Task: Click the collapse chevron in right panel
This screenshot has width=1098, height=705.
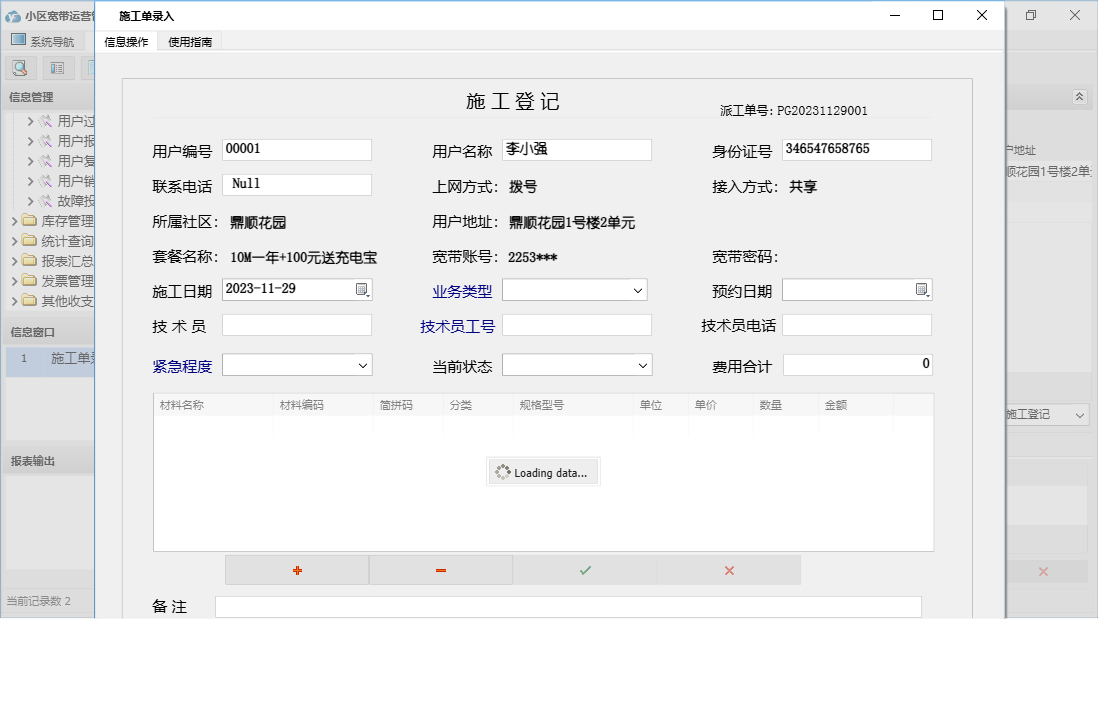Action: 1079,97
